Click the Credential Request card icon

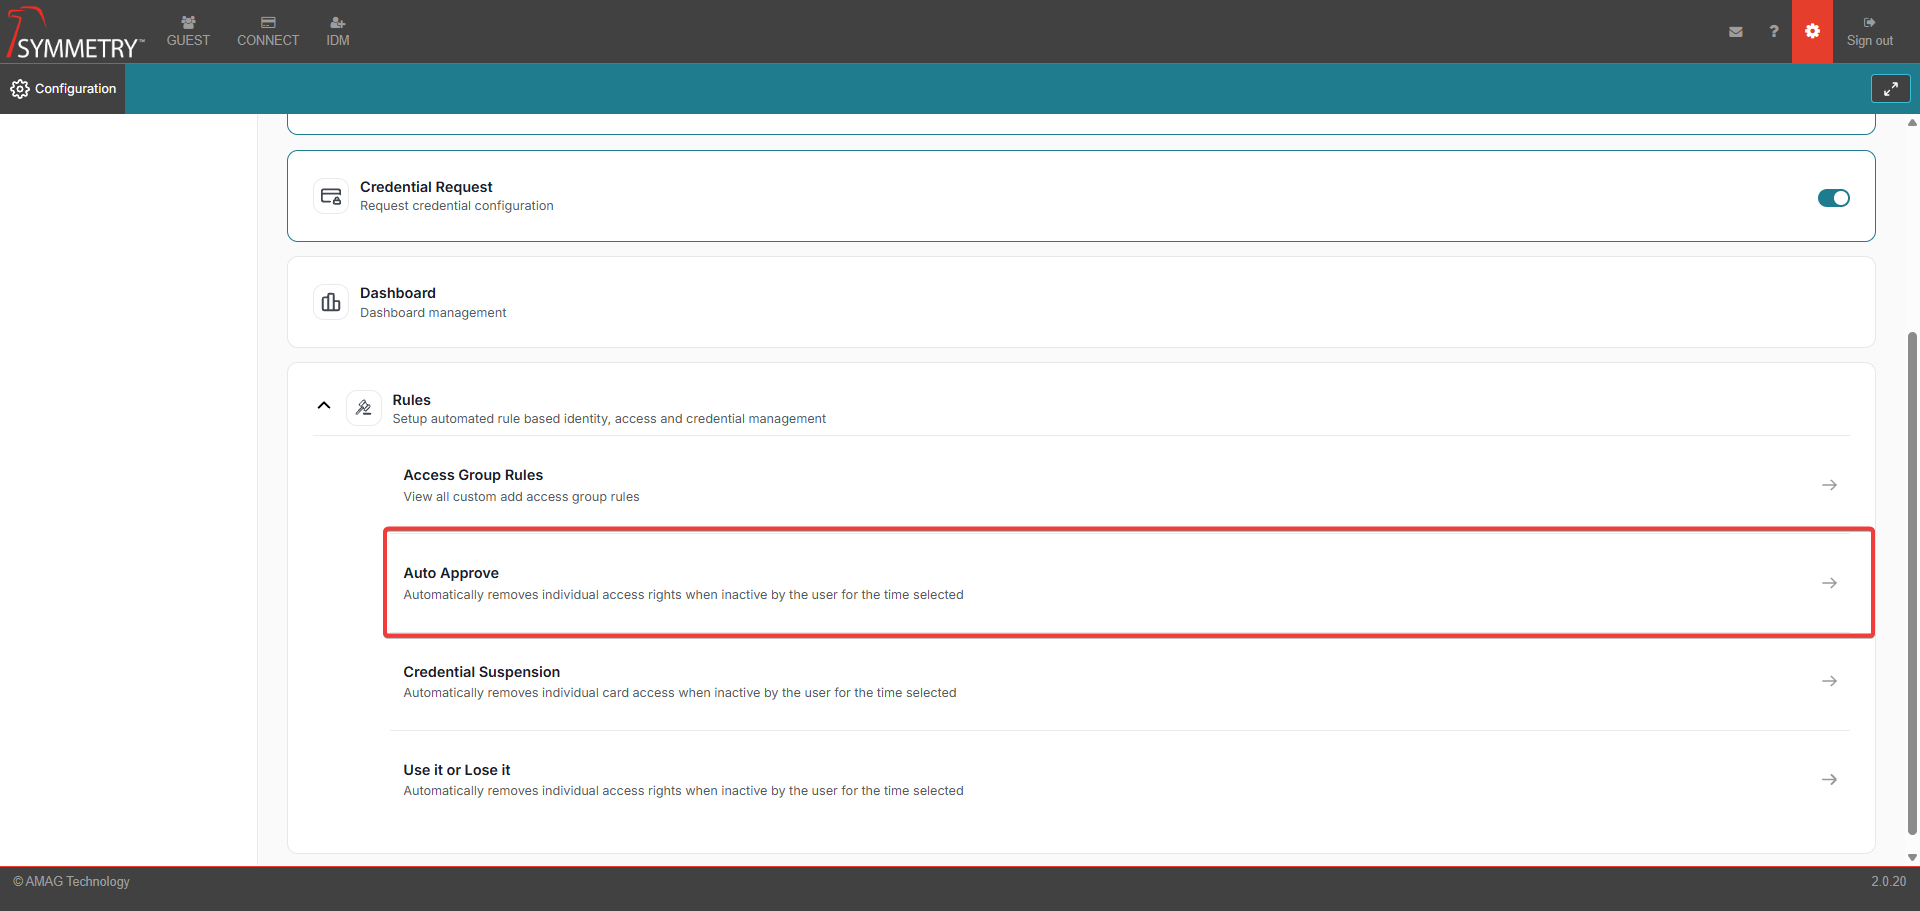[331, 197]
